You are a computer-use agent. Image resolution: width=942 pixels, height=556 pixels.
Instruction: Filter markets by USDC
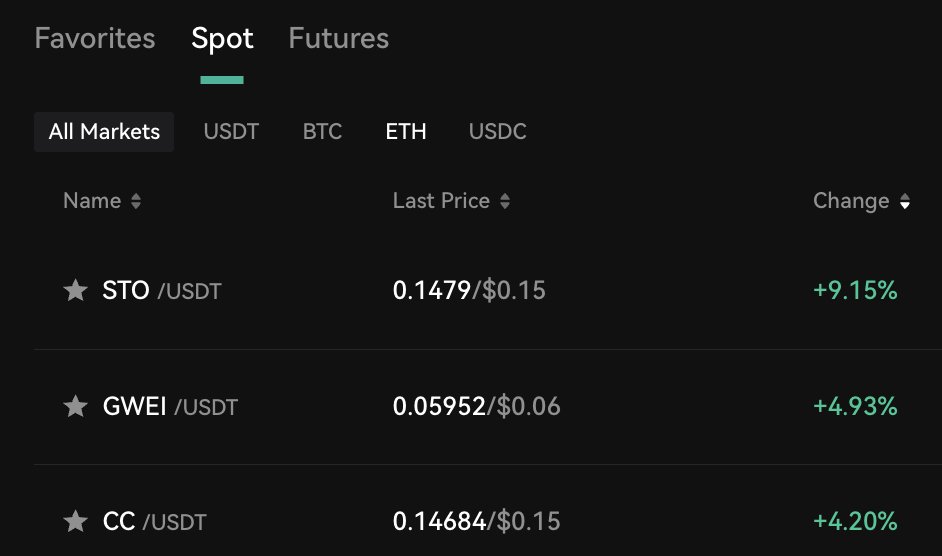[x=497, y=132]
